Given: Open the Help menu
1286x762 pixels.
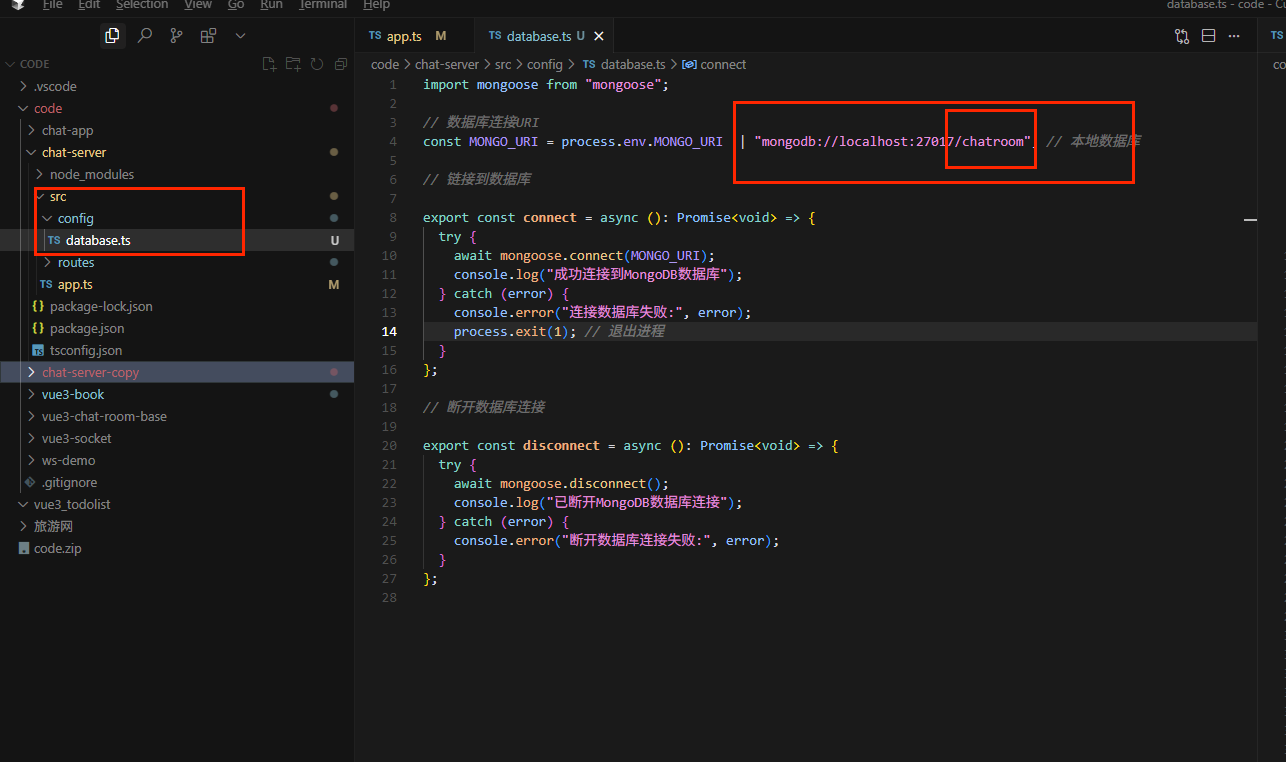Looking at the screenshot, I should coord(376,4).
